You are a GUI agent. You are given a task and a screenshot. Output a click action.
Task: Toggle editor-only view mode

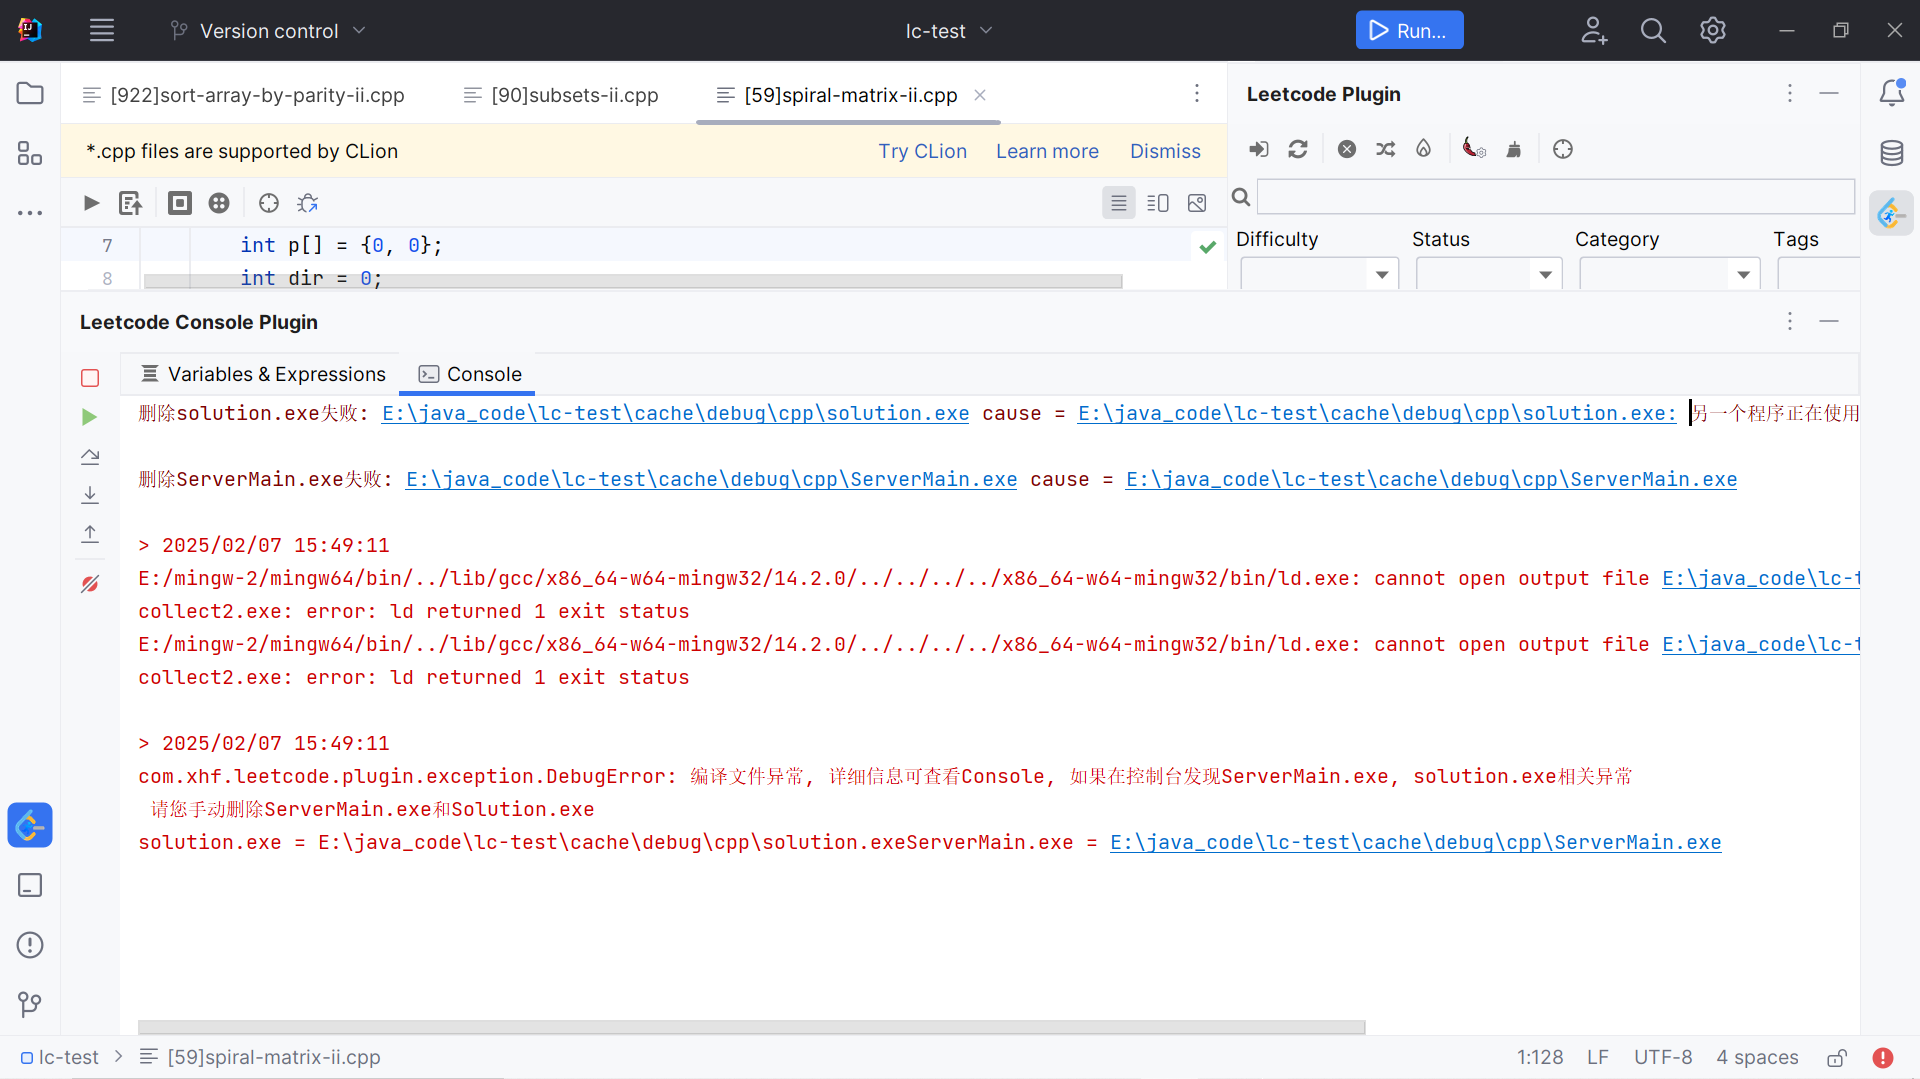click(x=1119, y=203)
